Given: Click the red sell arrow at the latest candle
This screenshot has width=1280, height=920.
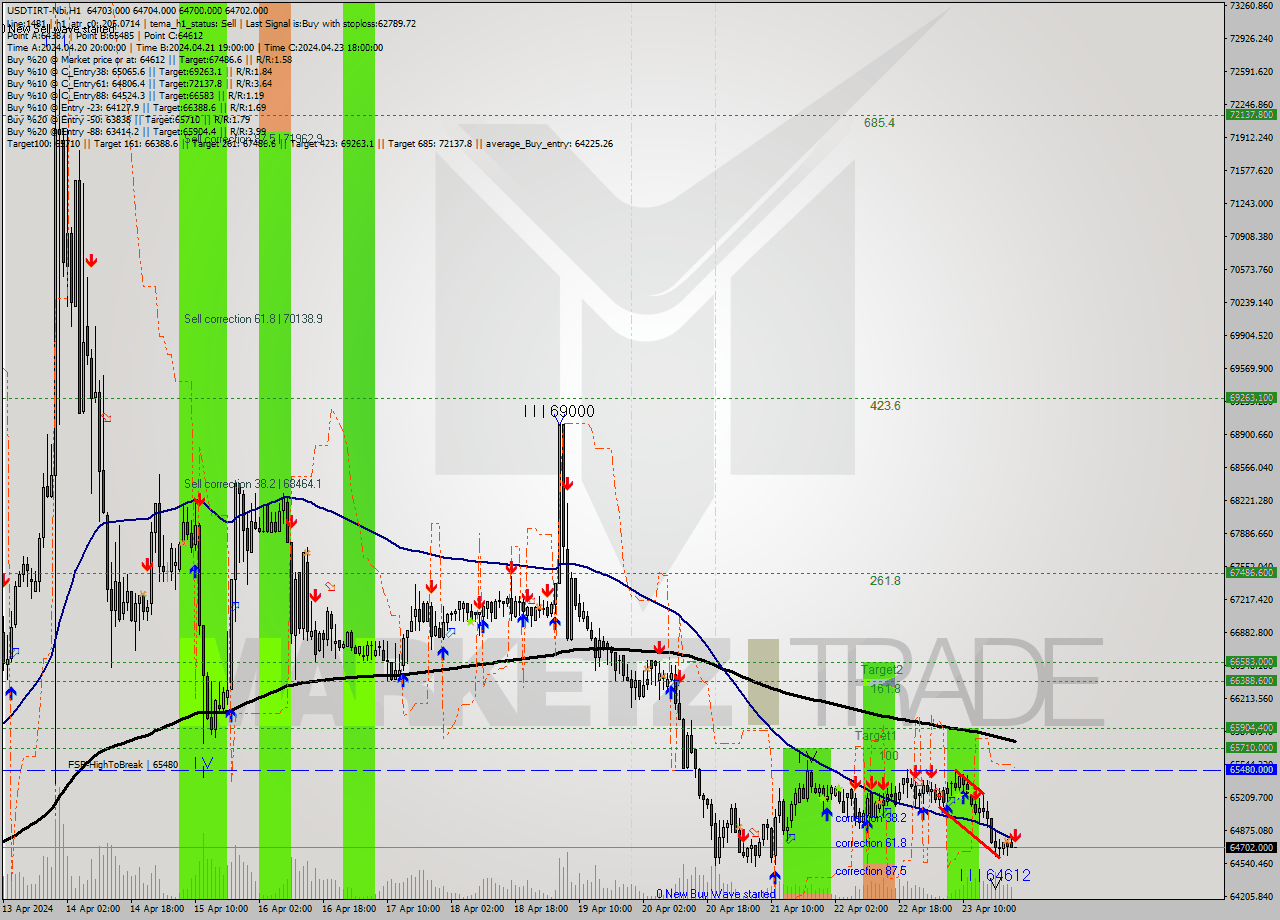Looking at the screenshot, I should (1015, 835).
